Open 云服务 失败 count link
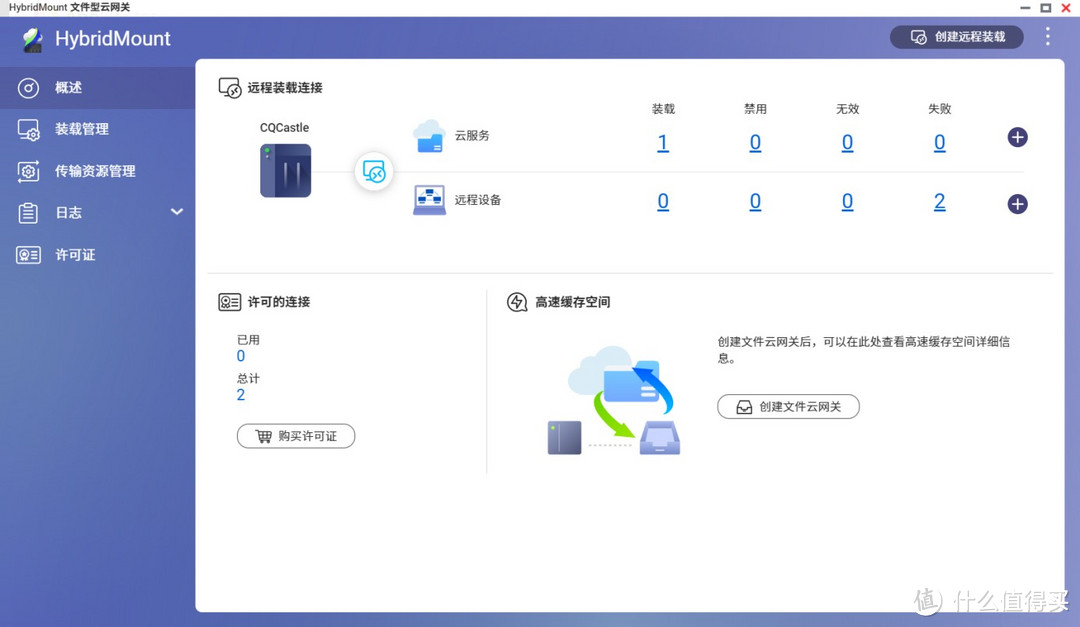The image size is (1080, 627). point(939,143)
